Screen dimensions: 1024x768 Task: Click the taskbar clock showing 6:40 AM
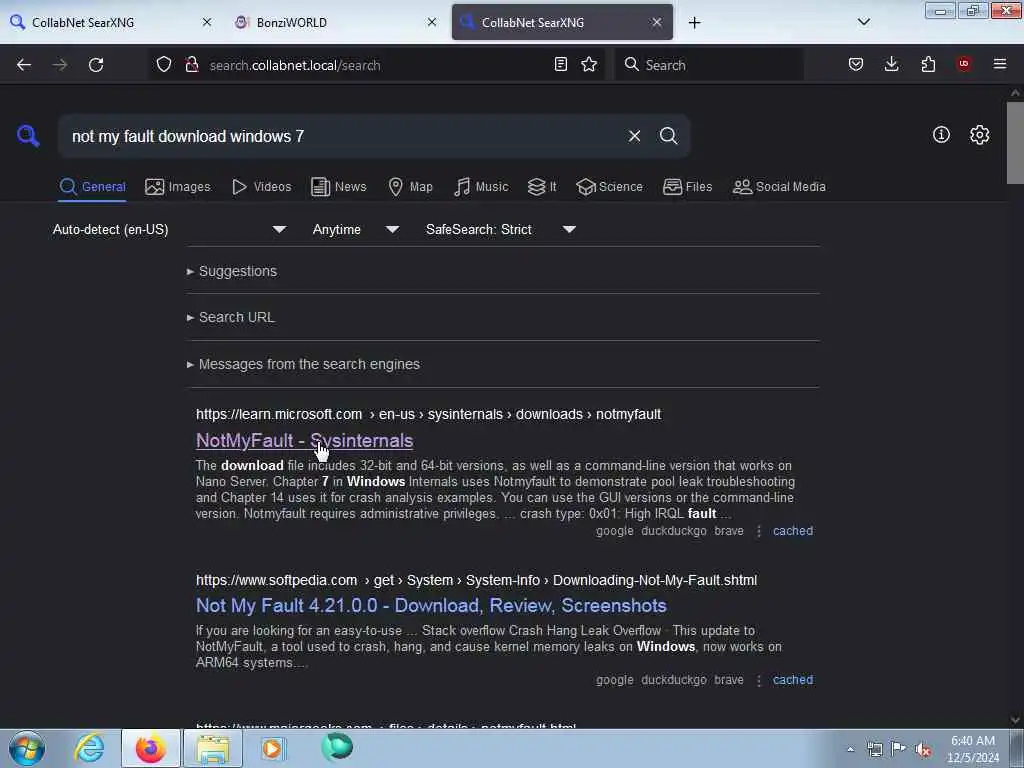(973, 749)
